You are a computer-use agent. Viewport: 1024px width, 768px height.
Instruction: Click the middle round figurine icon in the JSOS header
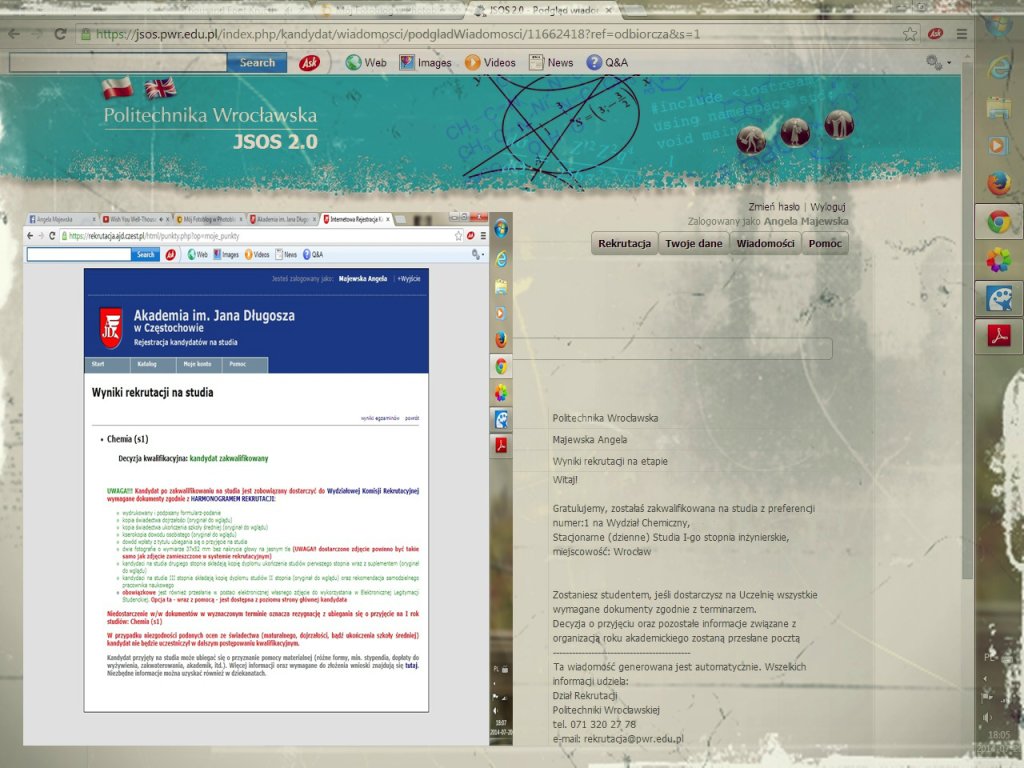[795, 132]
